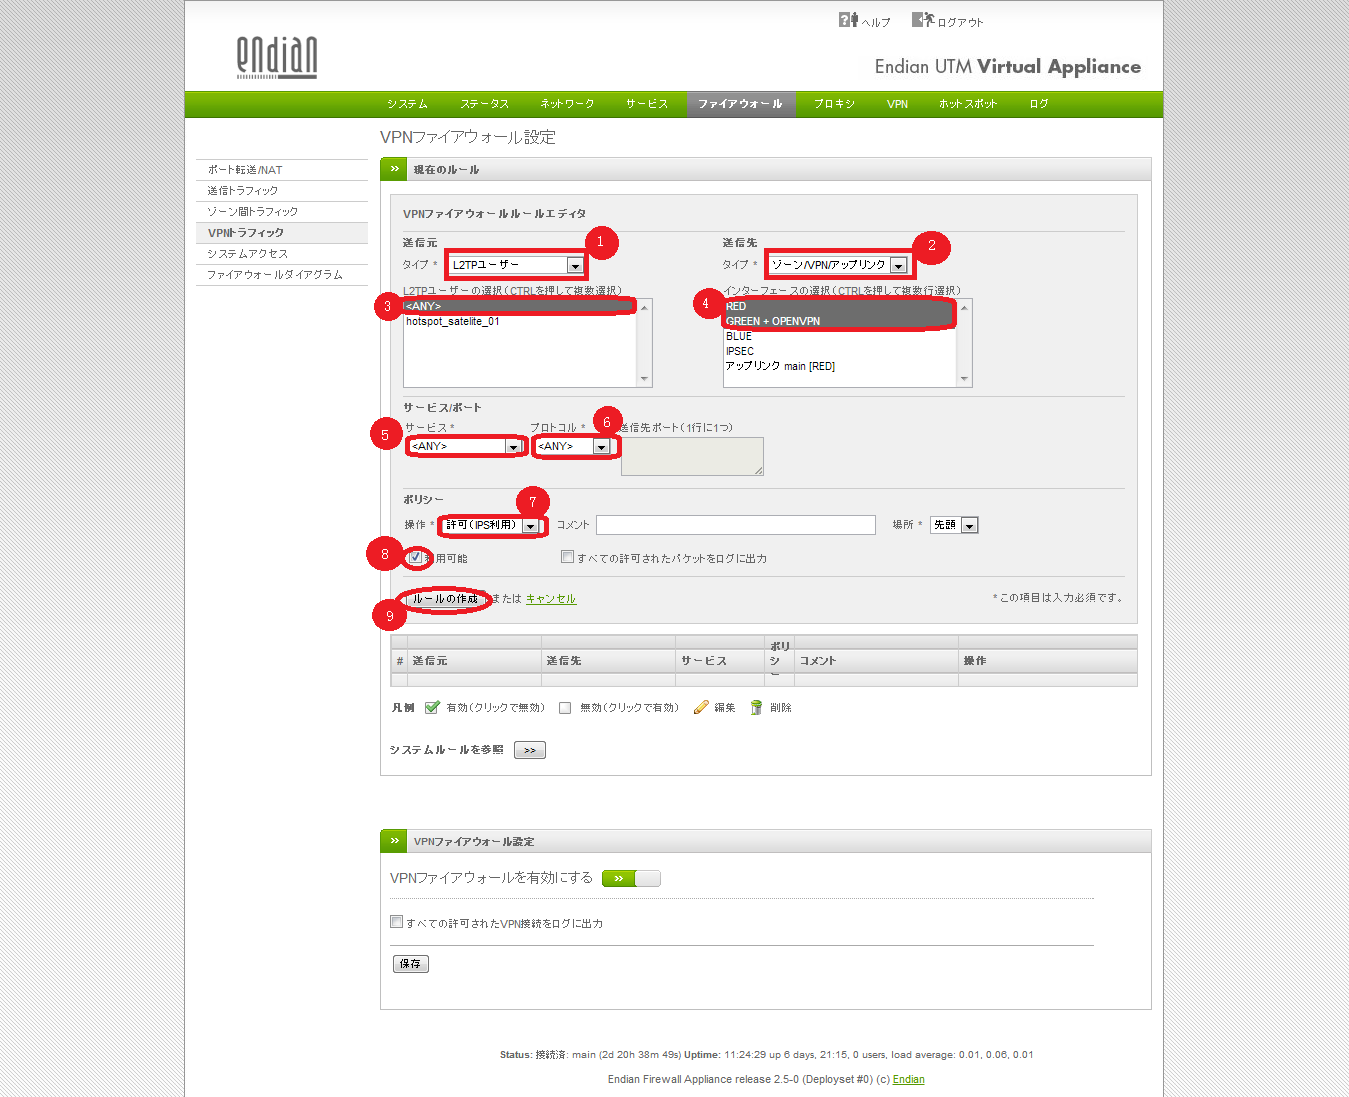
Task: Open the ステータス menu
Action: tap(484, 104)
